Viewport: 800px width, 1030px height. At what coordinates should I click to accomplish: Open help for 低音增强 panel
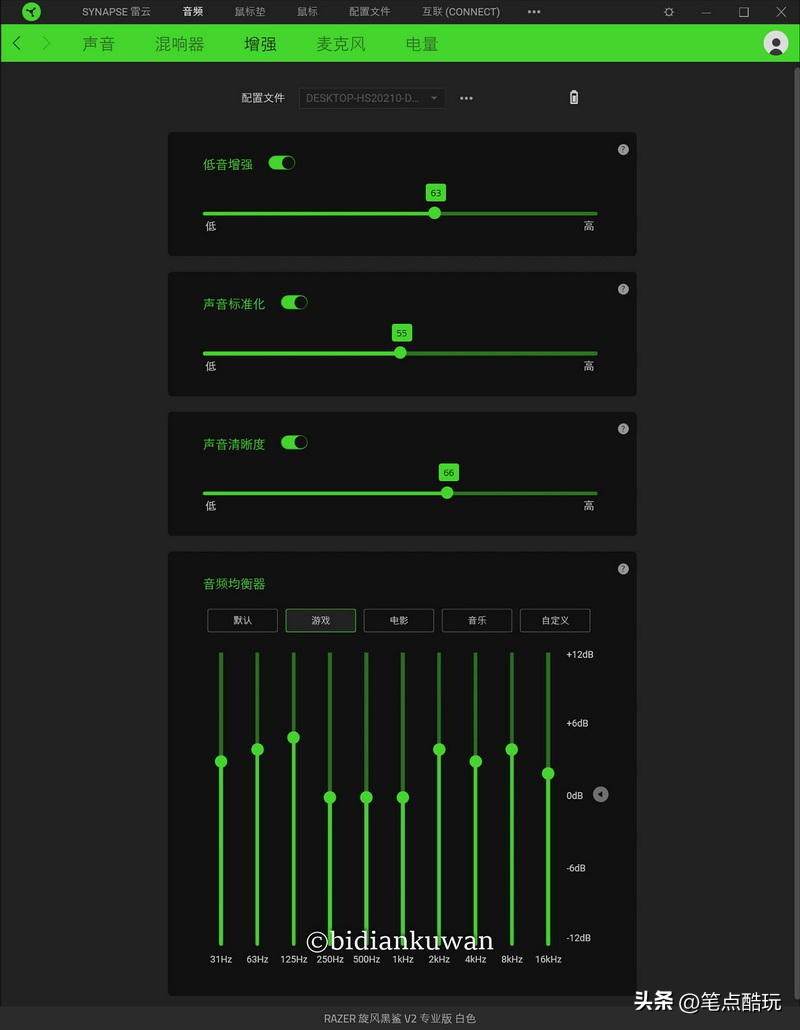623,150
